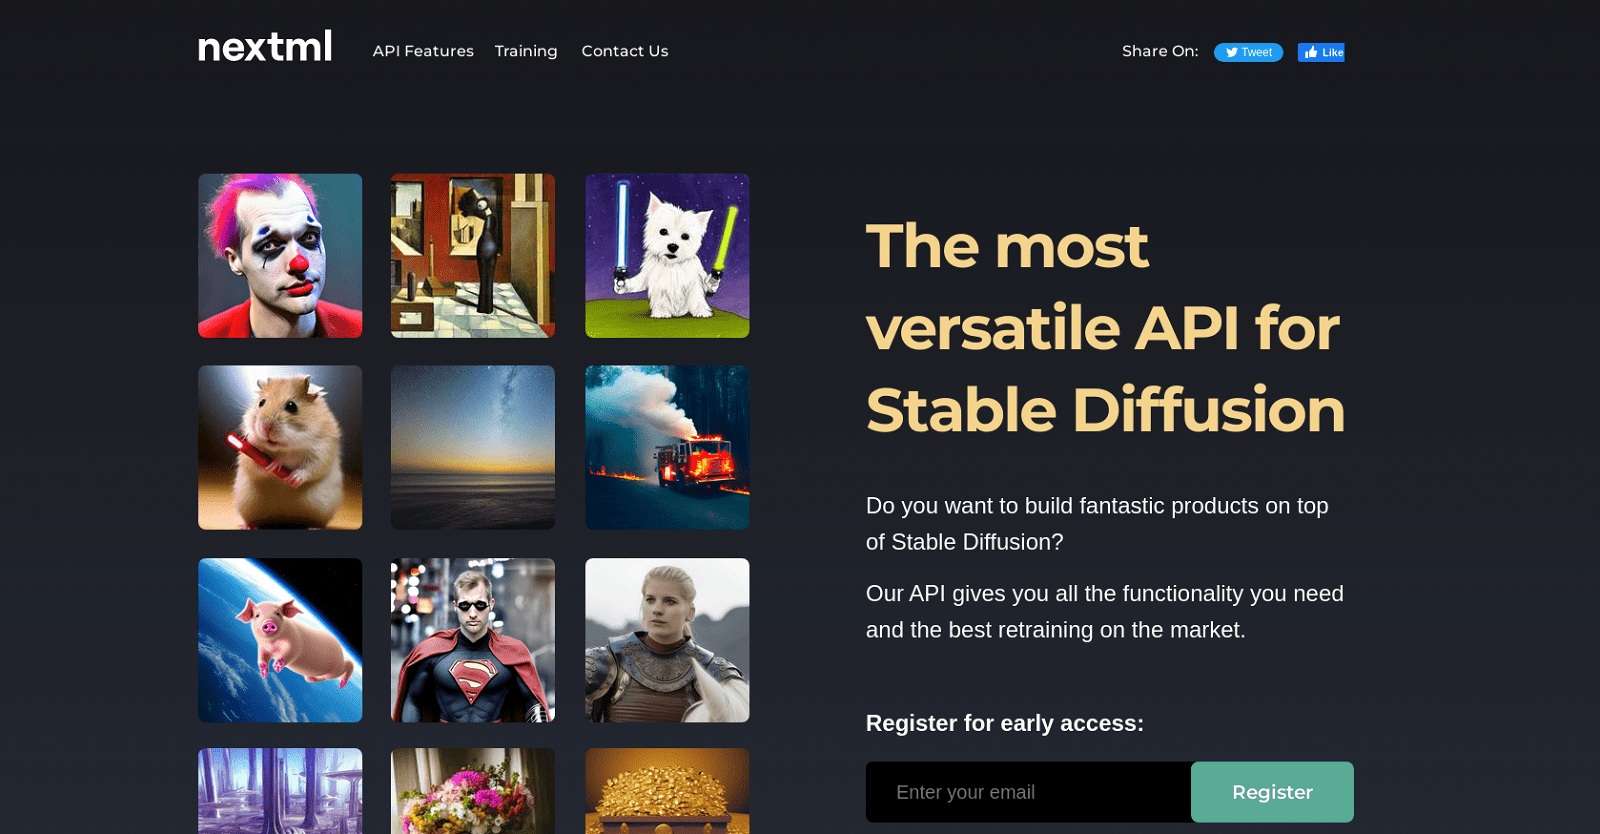Screen dimensions: 1600x834
Task: Open the API Features menu item
Action: (423, 51)
